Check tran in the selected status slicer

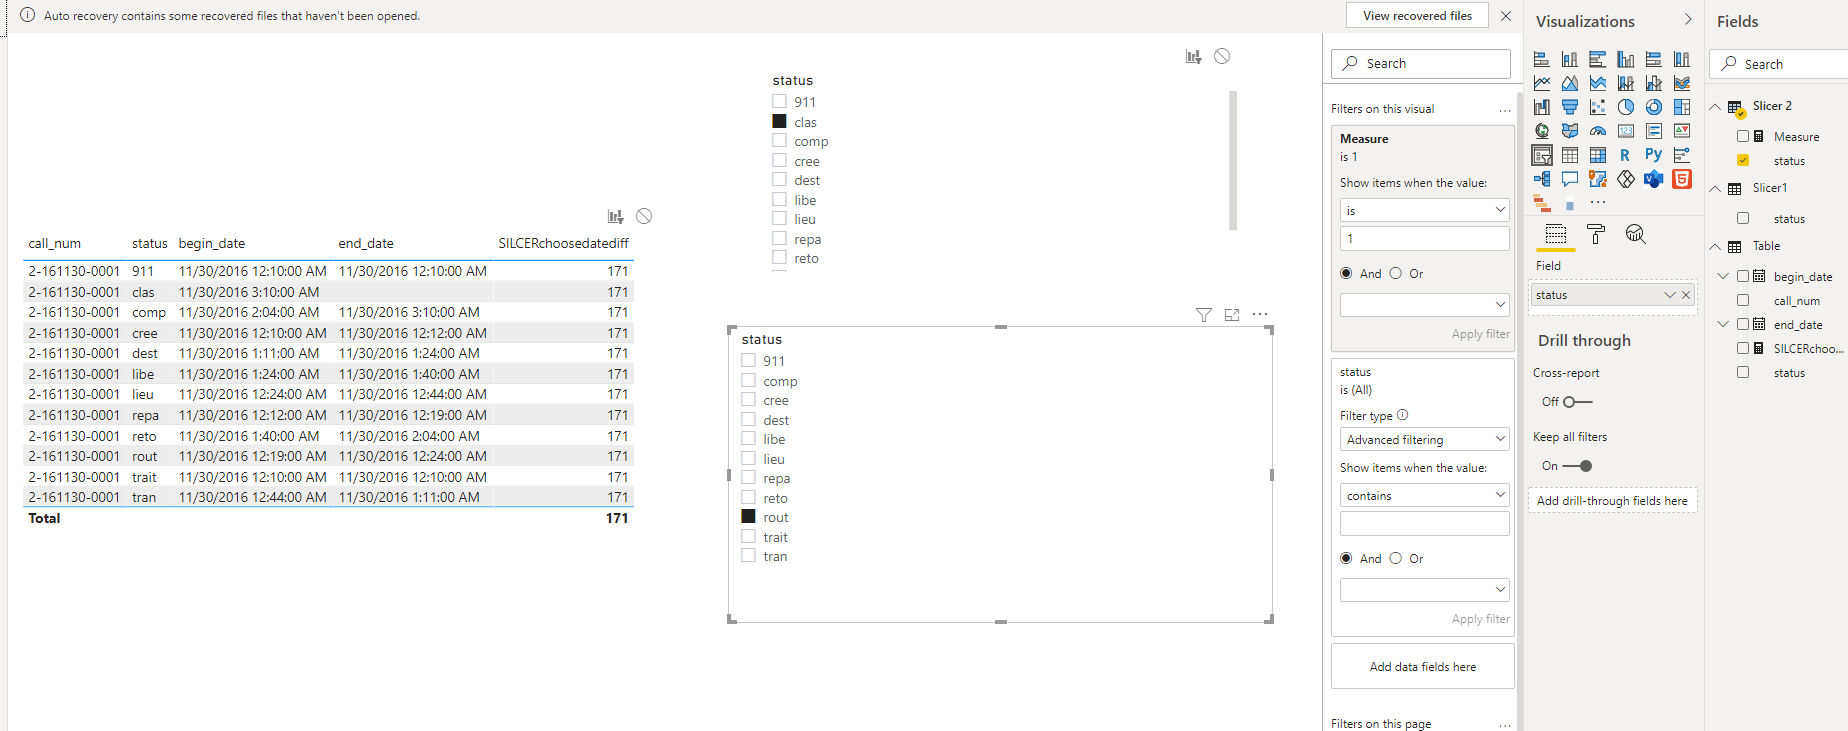click(748, 555)
